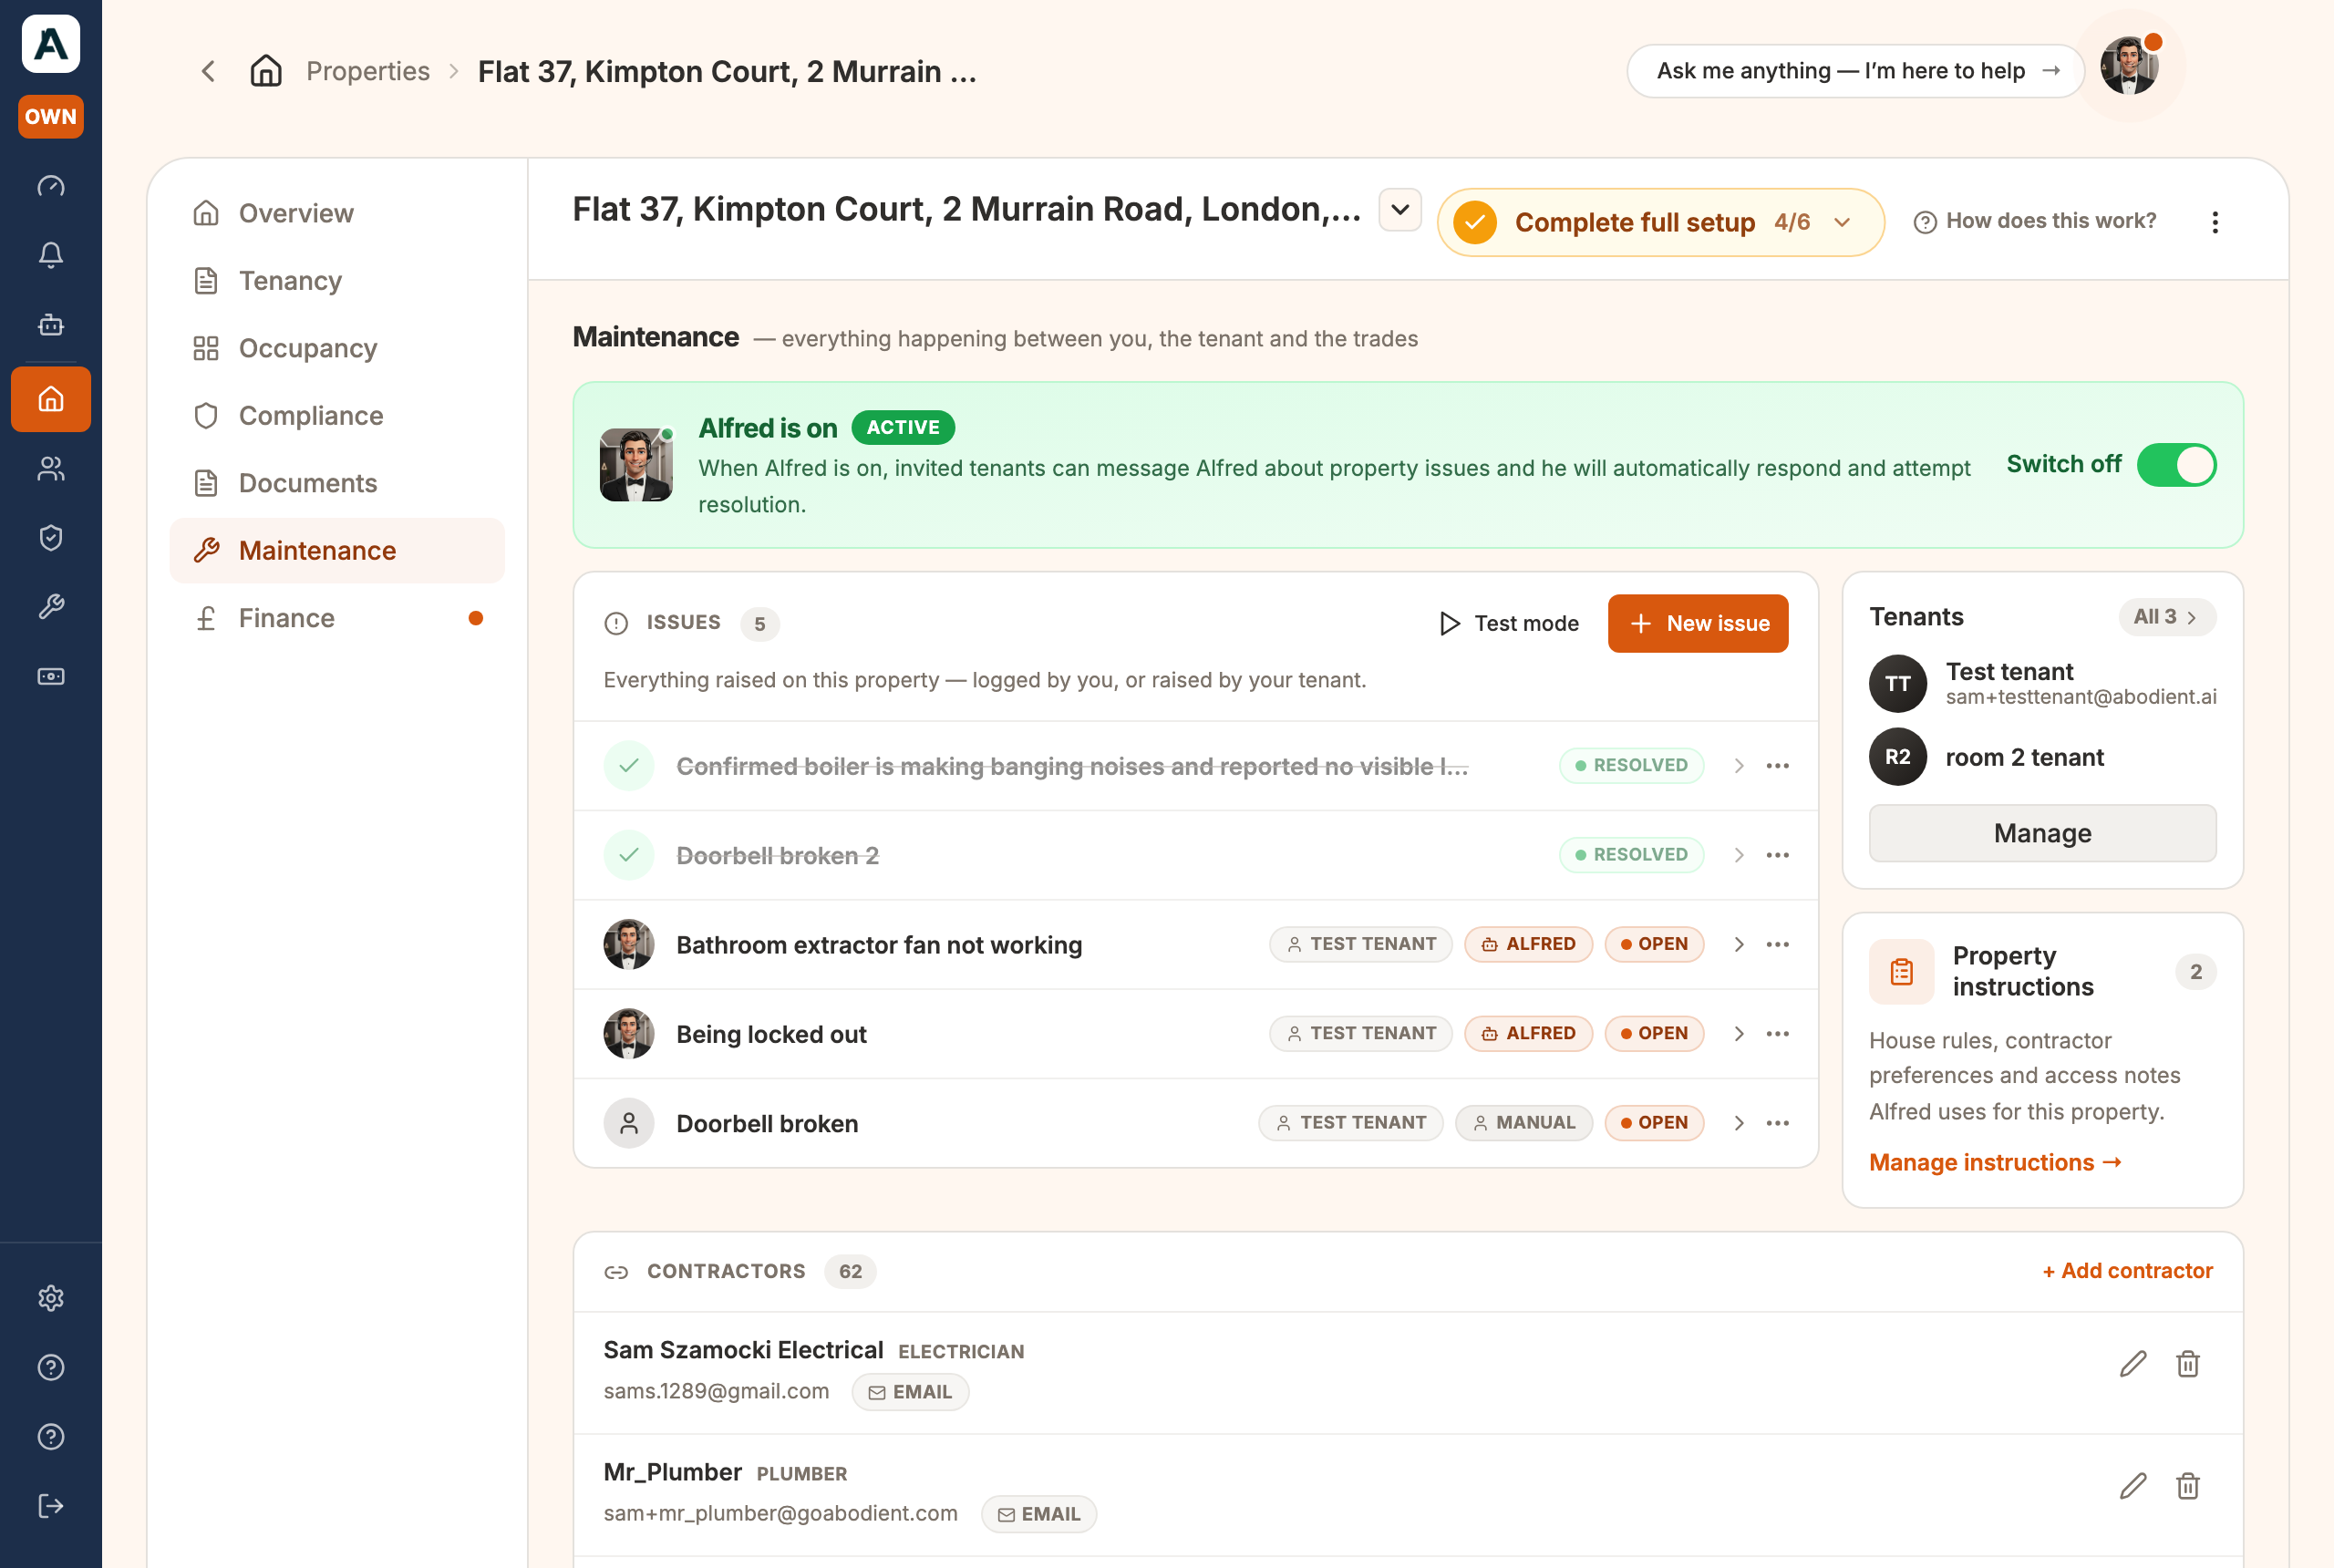
Task: Click the OWN badge in sidebar
Action: pyautogui.click(x=51, y=117)
